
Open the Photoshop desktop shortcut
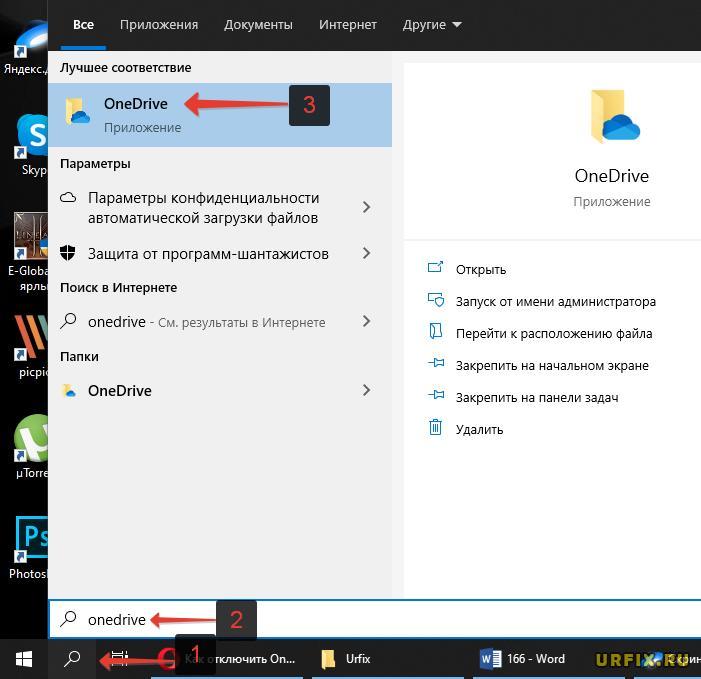30,548
